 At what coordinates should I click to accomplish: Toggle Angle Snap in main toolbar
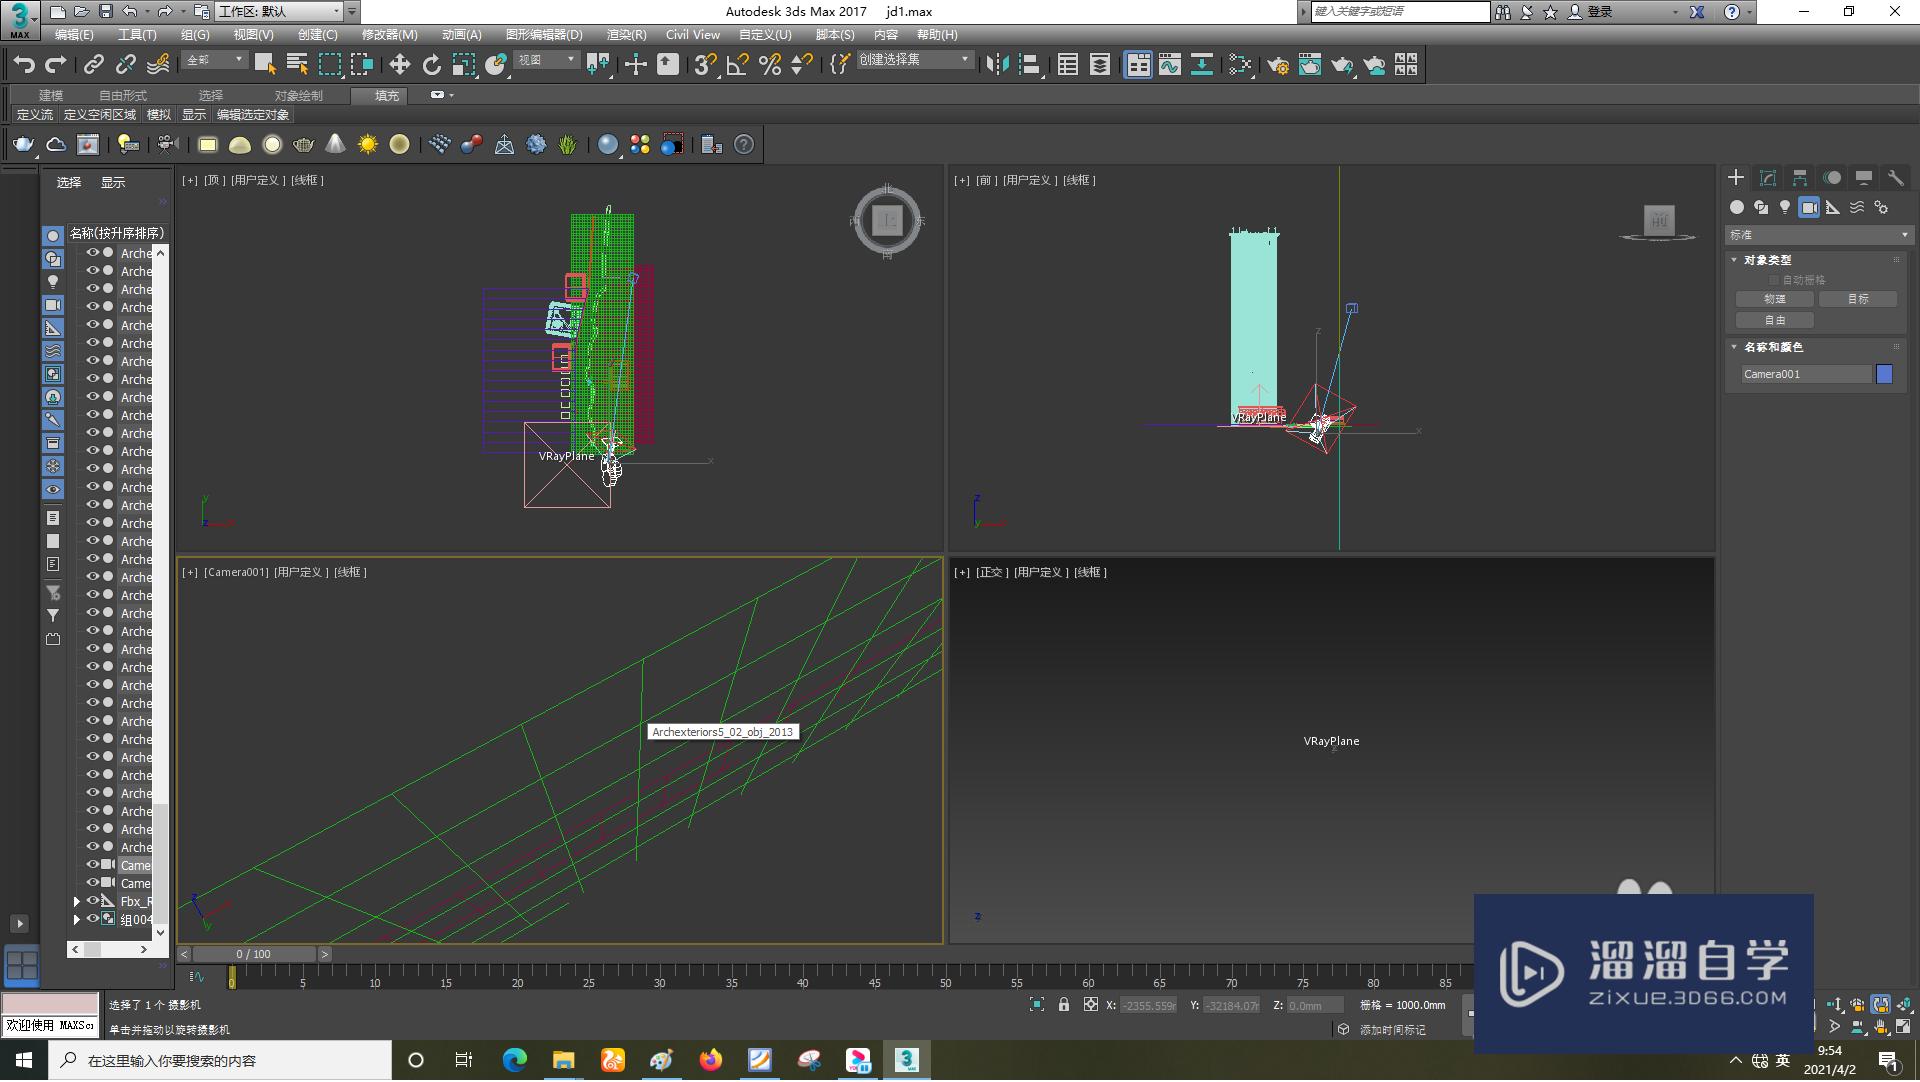[x=737, y=65]
